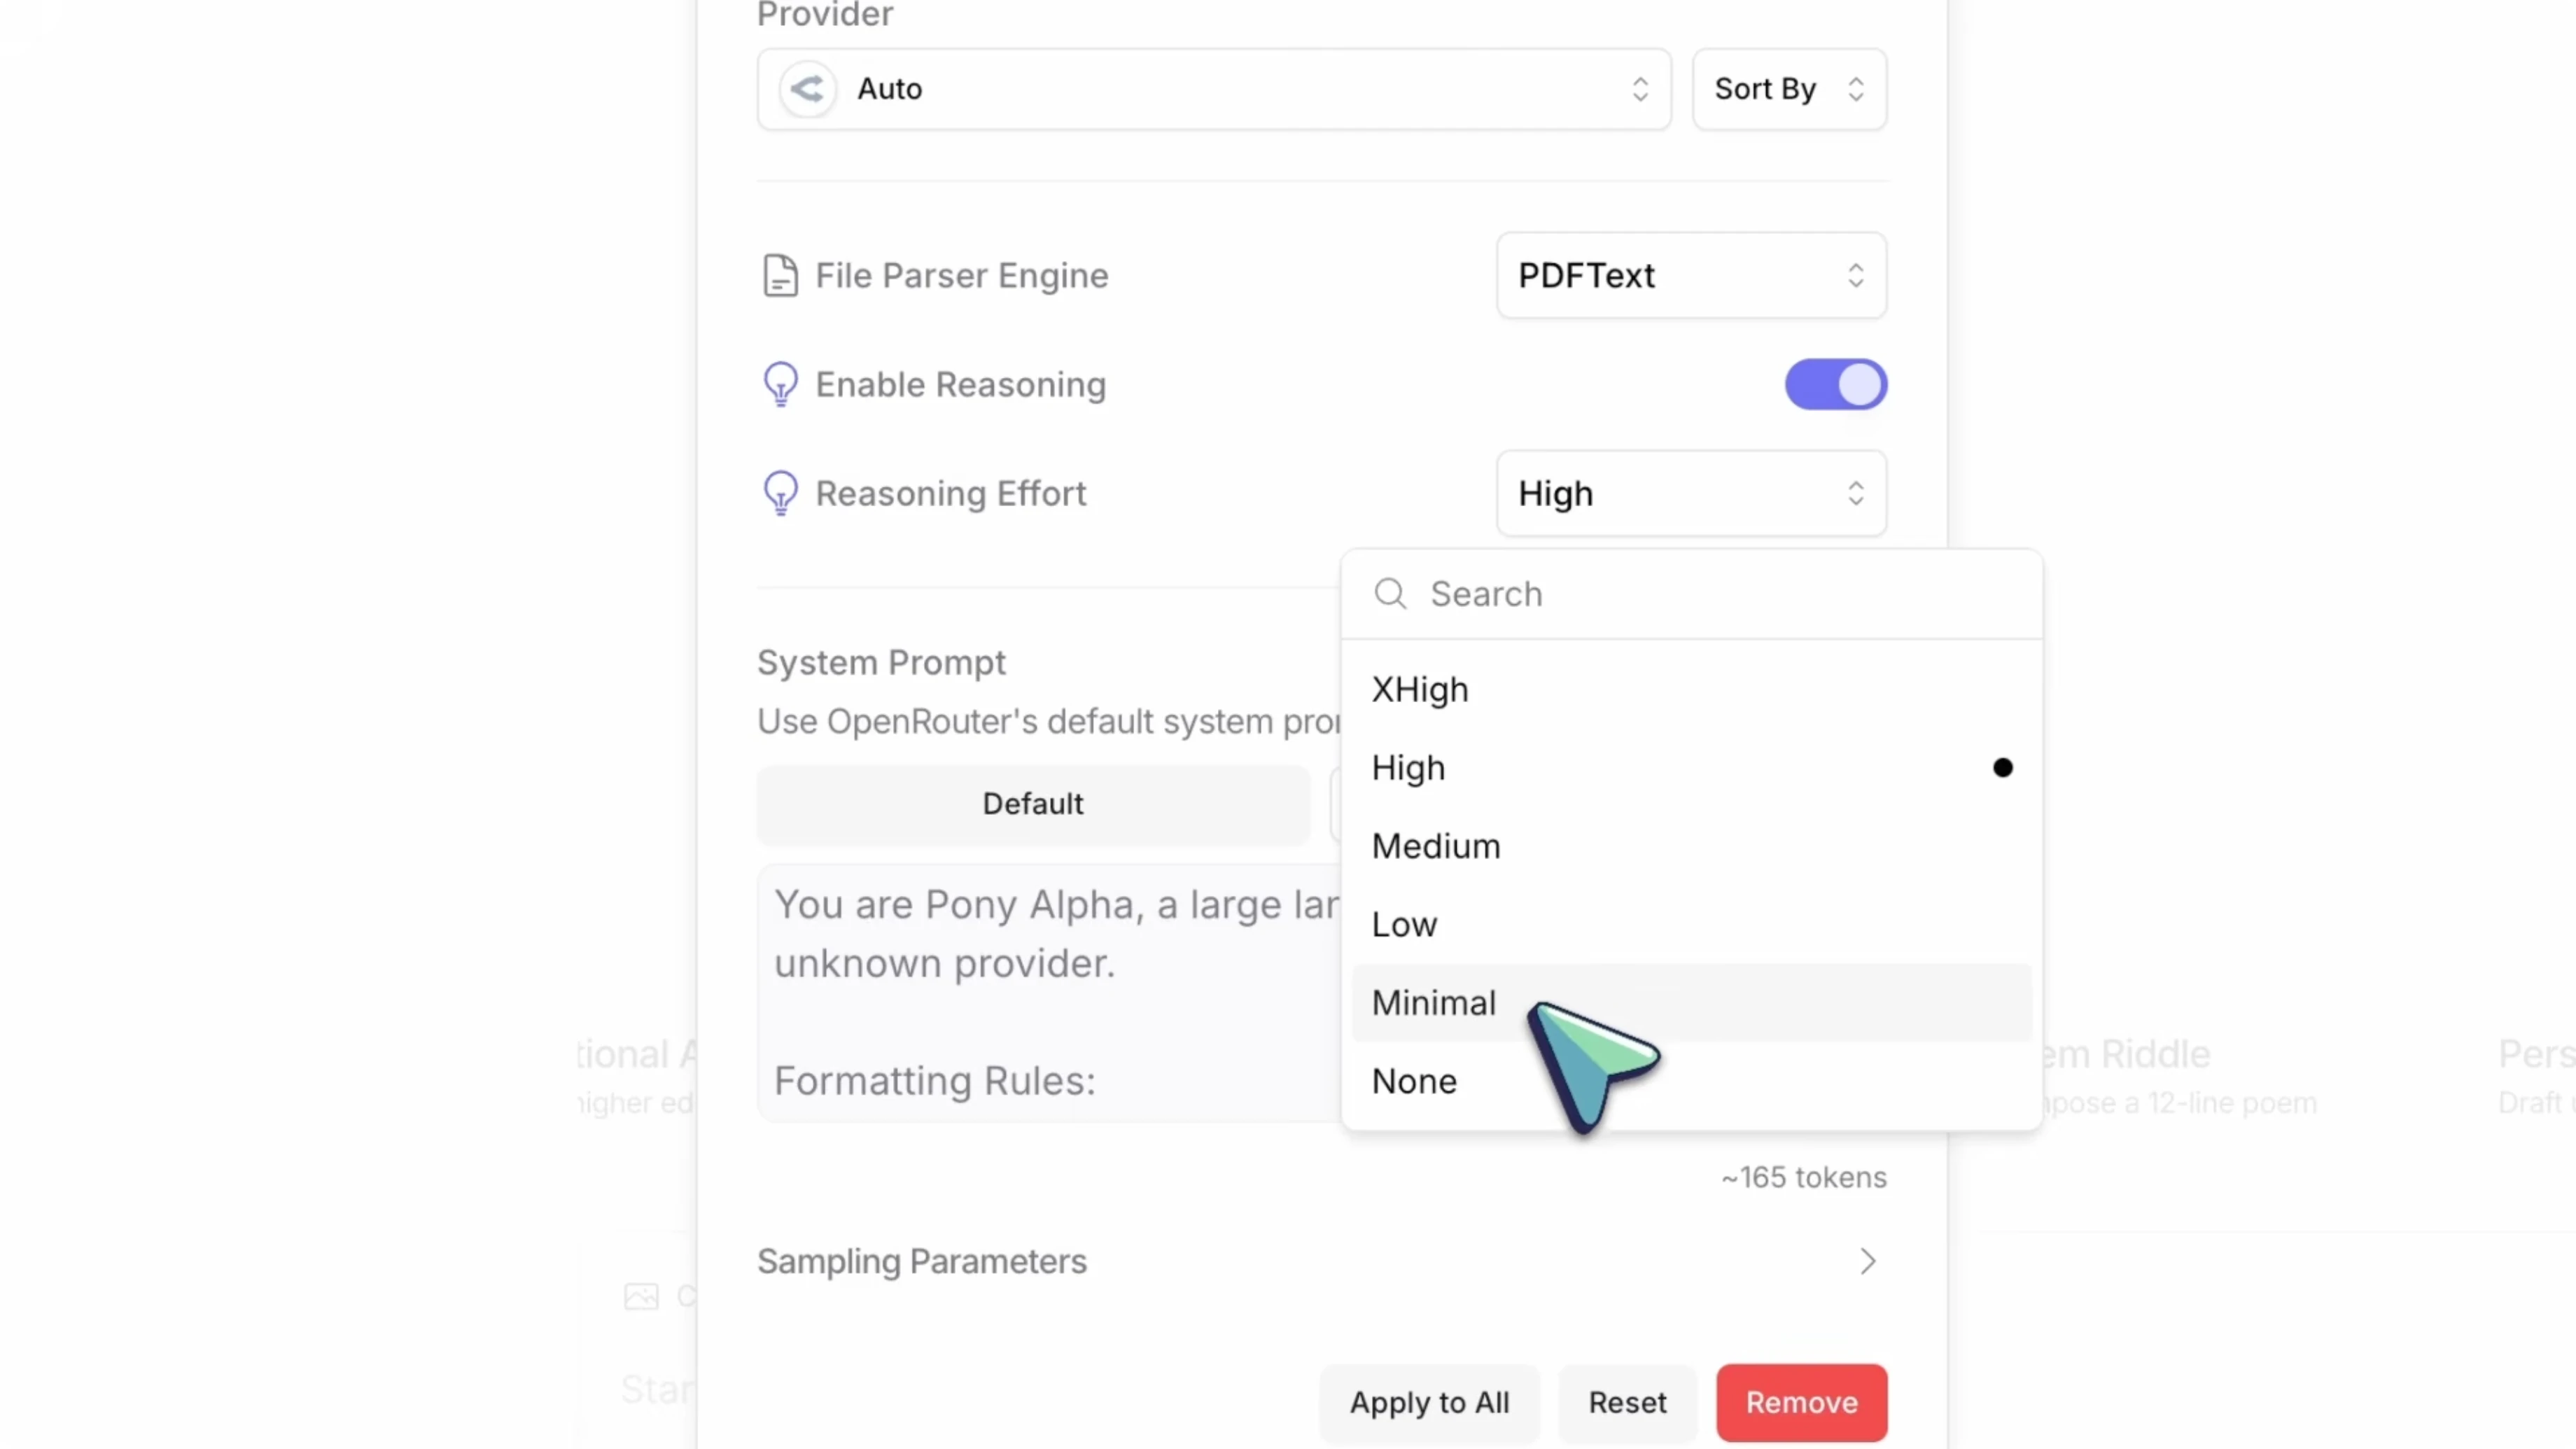The height and width of the screenshot is (1449, 2576).
Task: Click the image icon at bottom left
Action: 641,1297
